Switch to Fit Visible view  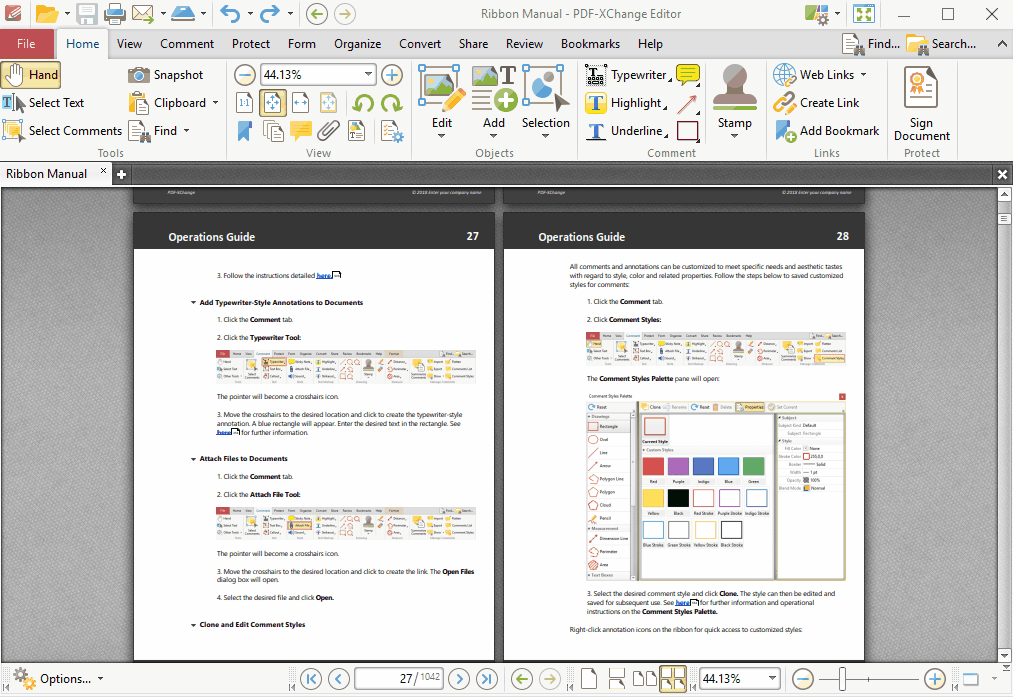click(x=328, y=103)
